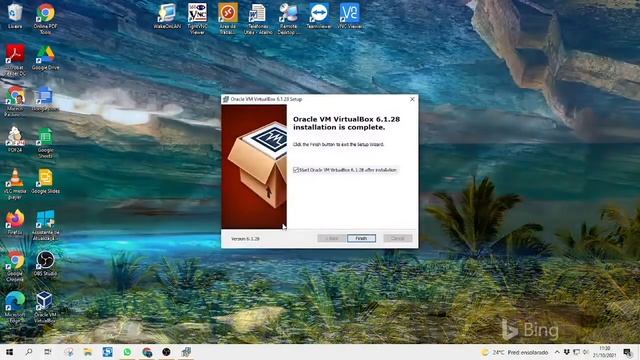The image size is (640, 360).
Task: Select the Google Sheets desktop shortcut
Action: 45,143
